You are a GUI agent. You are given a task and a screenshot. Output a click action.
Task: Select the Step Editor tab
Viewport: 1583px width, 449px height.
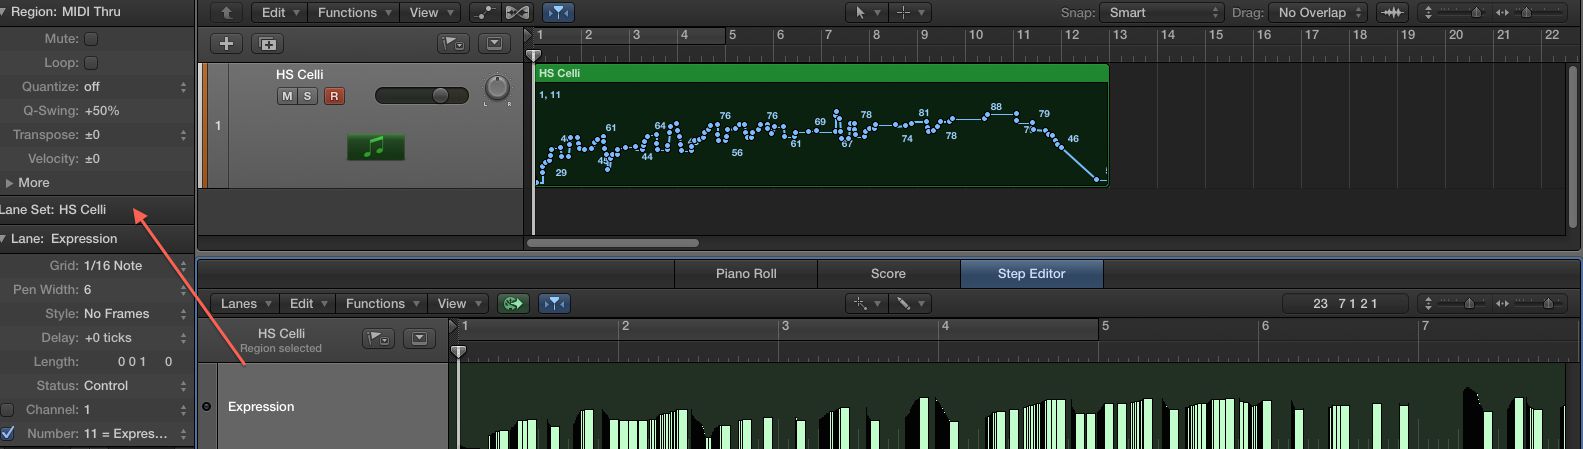(1032, 274)
